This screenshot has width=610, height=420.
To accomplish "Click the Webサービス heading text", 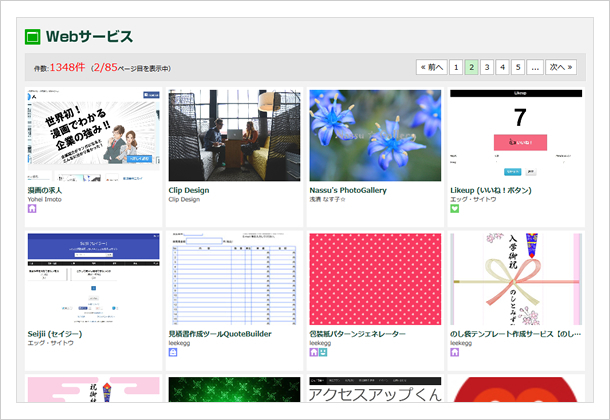I will [89, 37].
